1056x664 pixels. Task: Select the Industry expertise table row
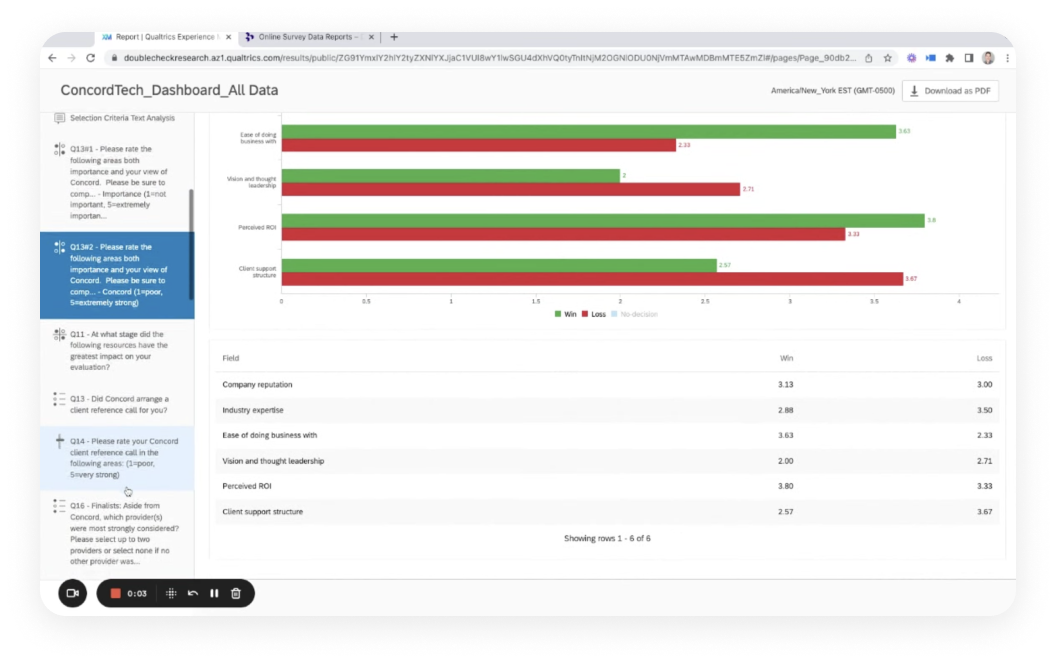[607, 410]
